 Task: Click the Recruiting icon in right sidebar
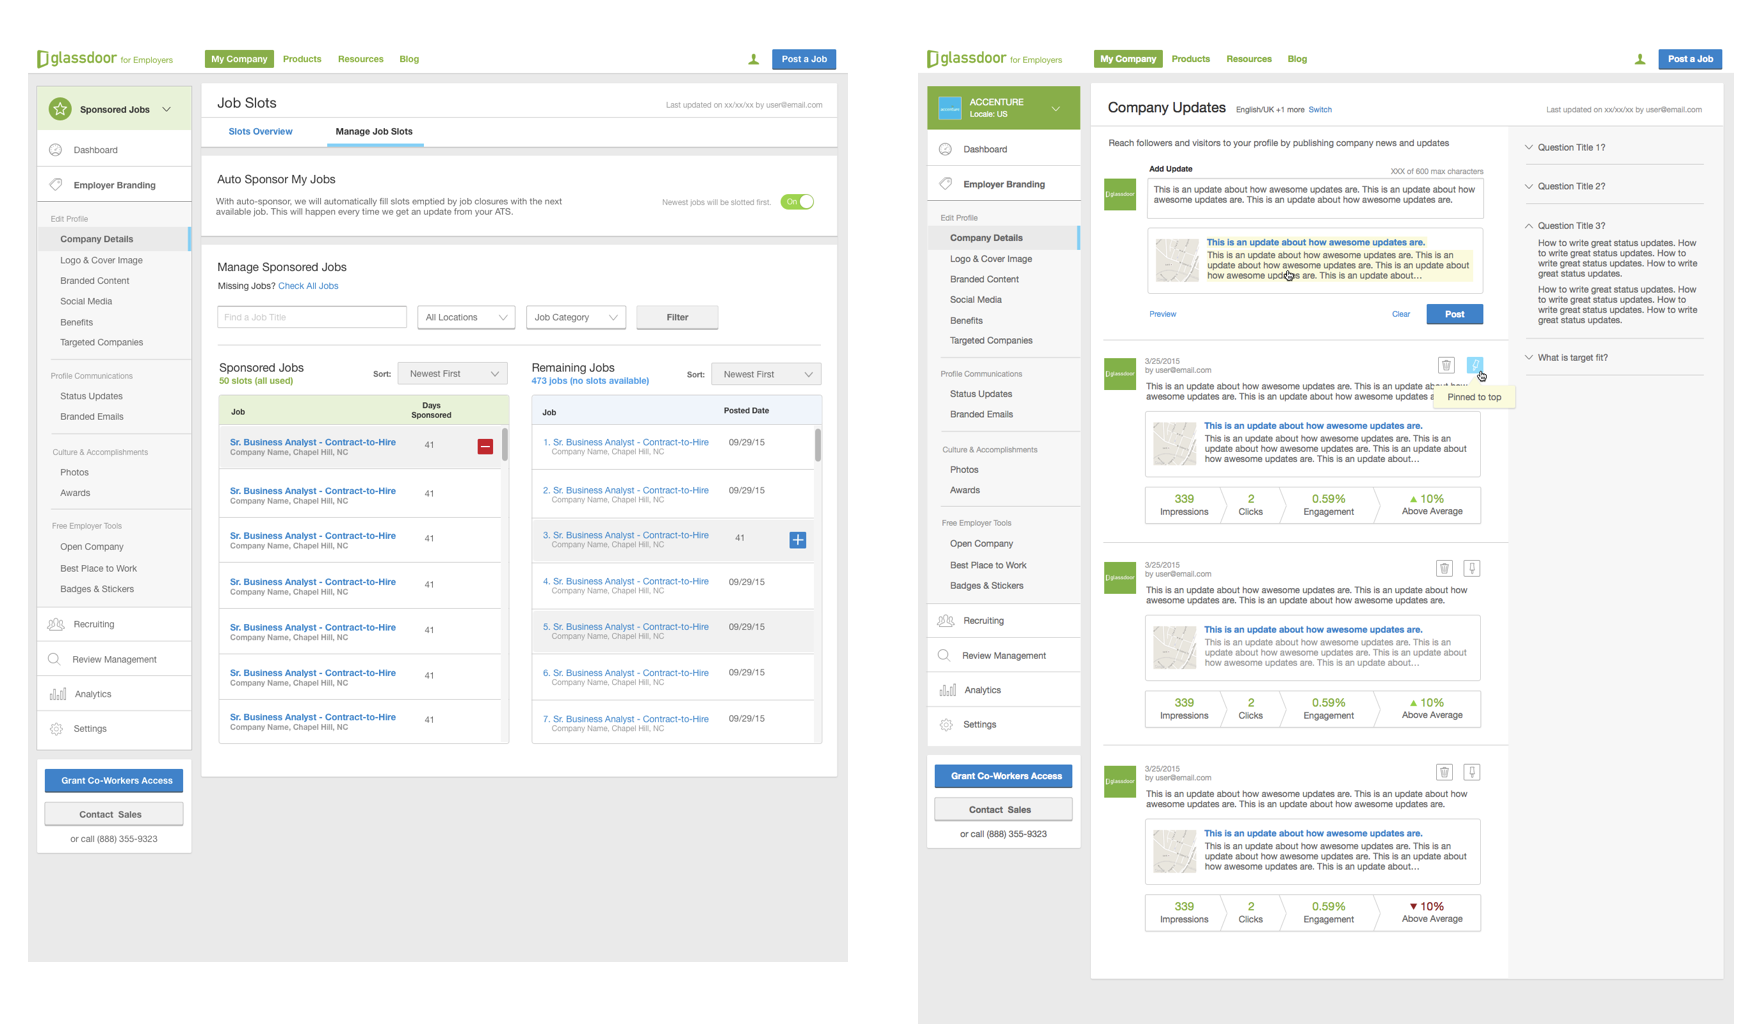[946, 621]
